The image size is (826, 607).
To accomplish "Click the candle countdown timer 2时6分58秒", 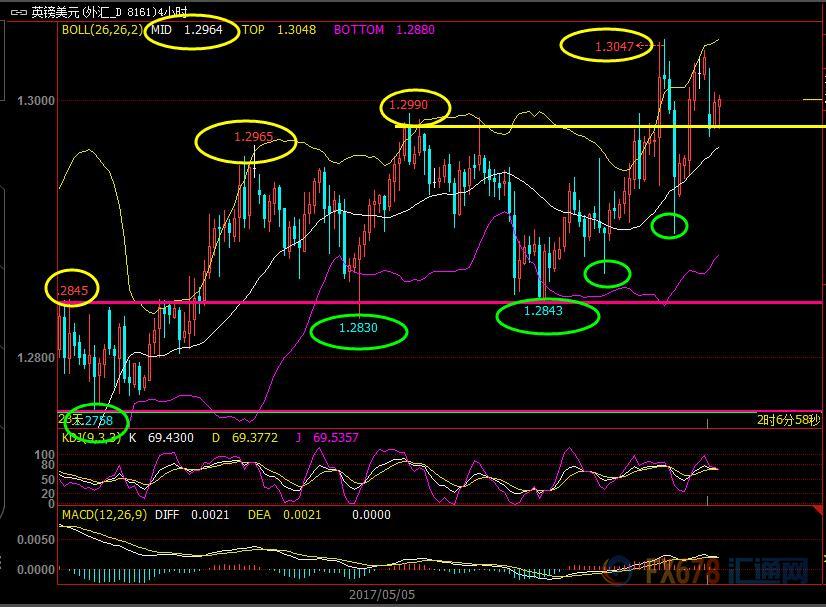I will point(789,421).
